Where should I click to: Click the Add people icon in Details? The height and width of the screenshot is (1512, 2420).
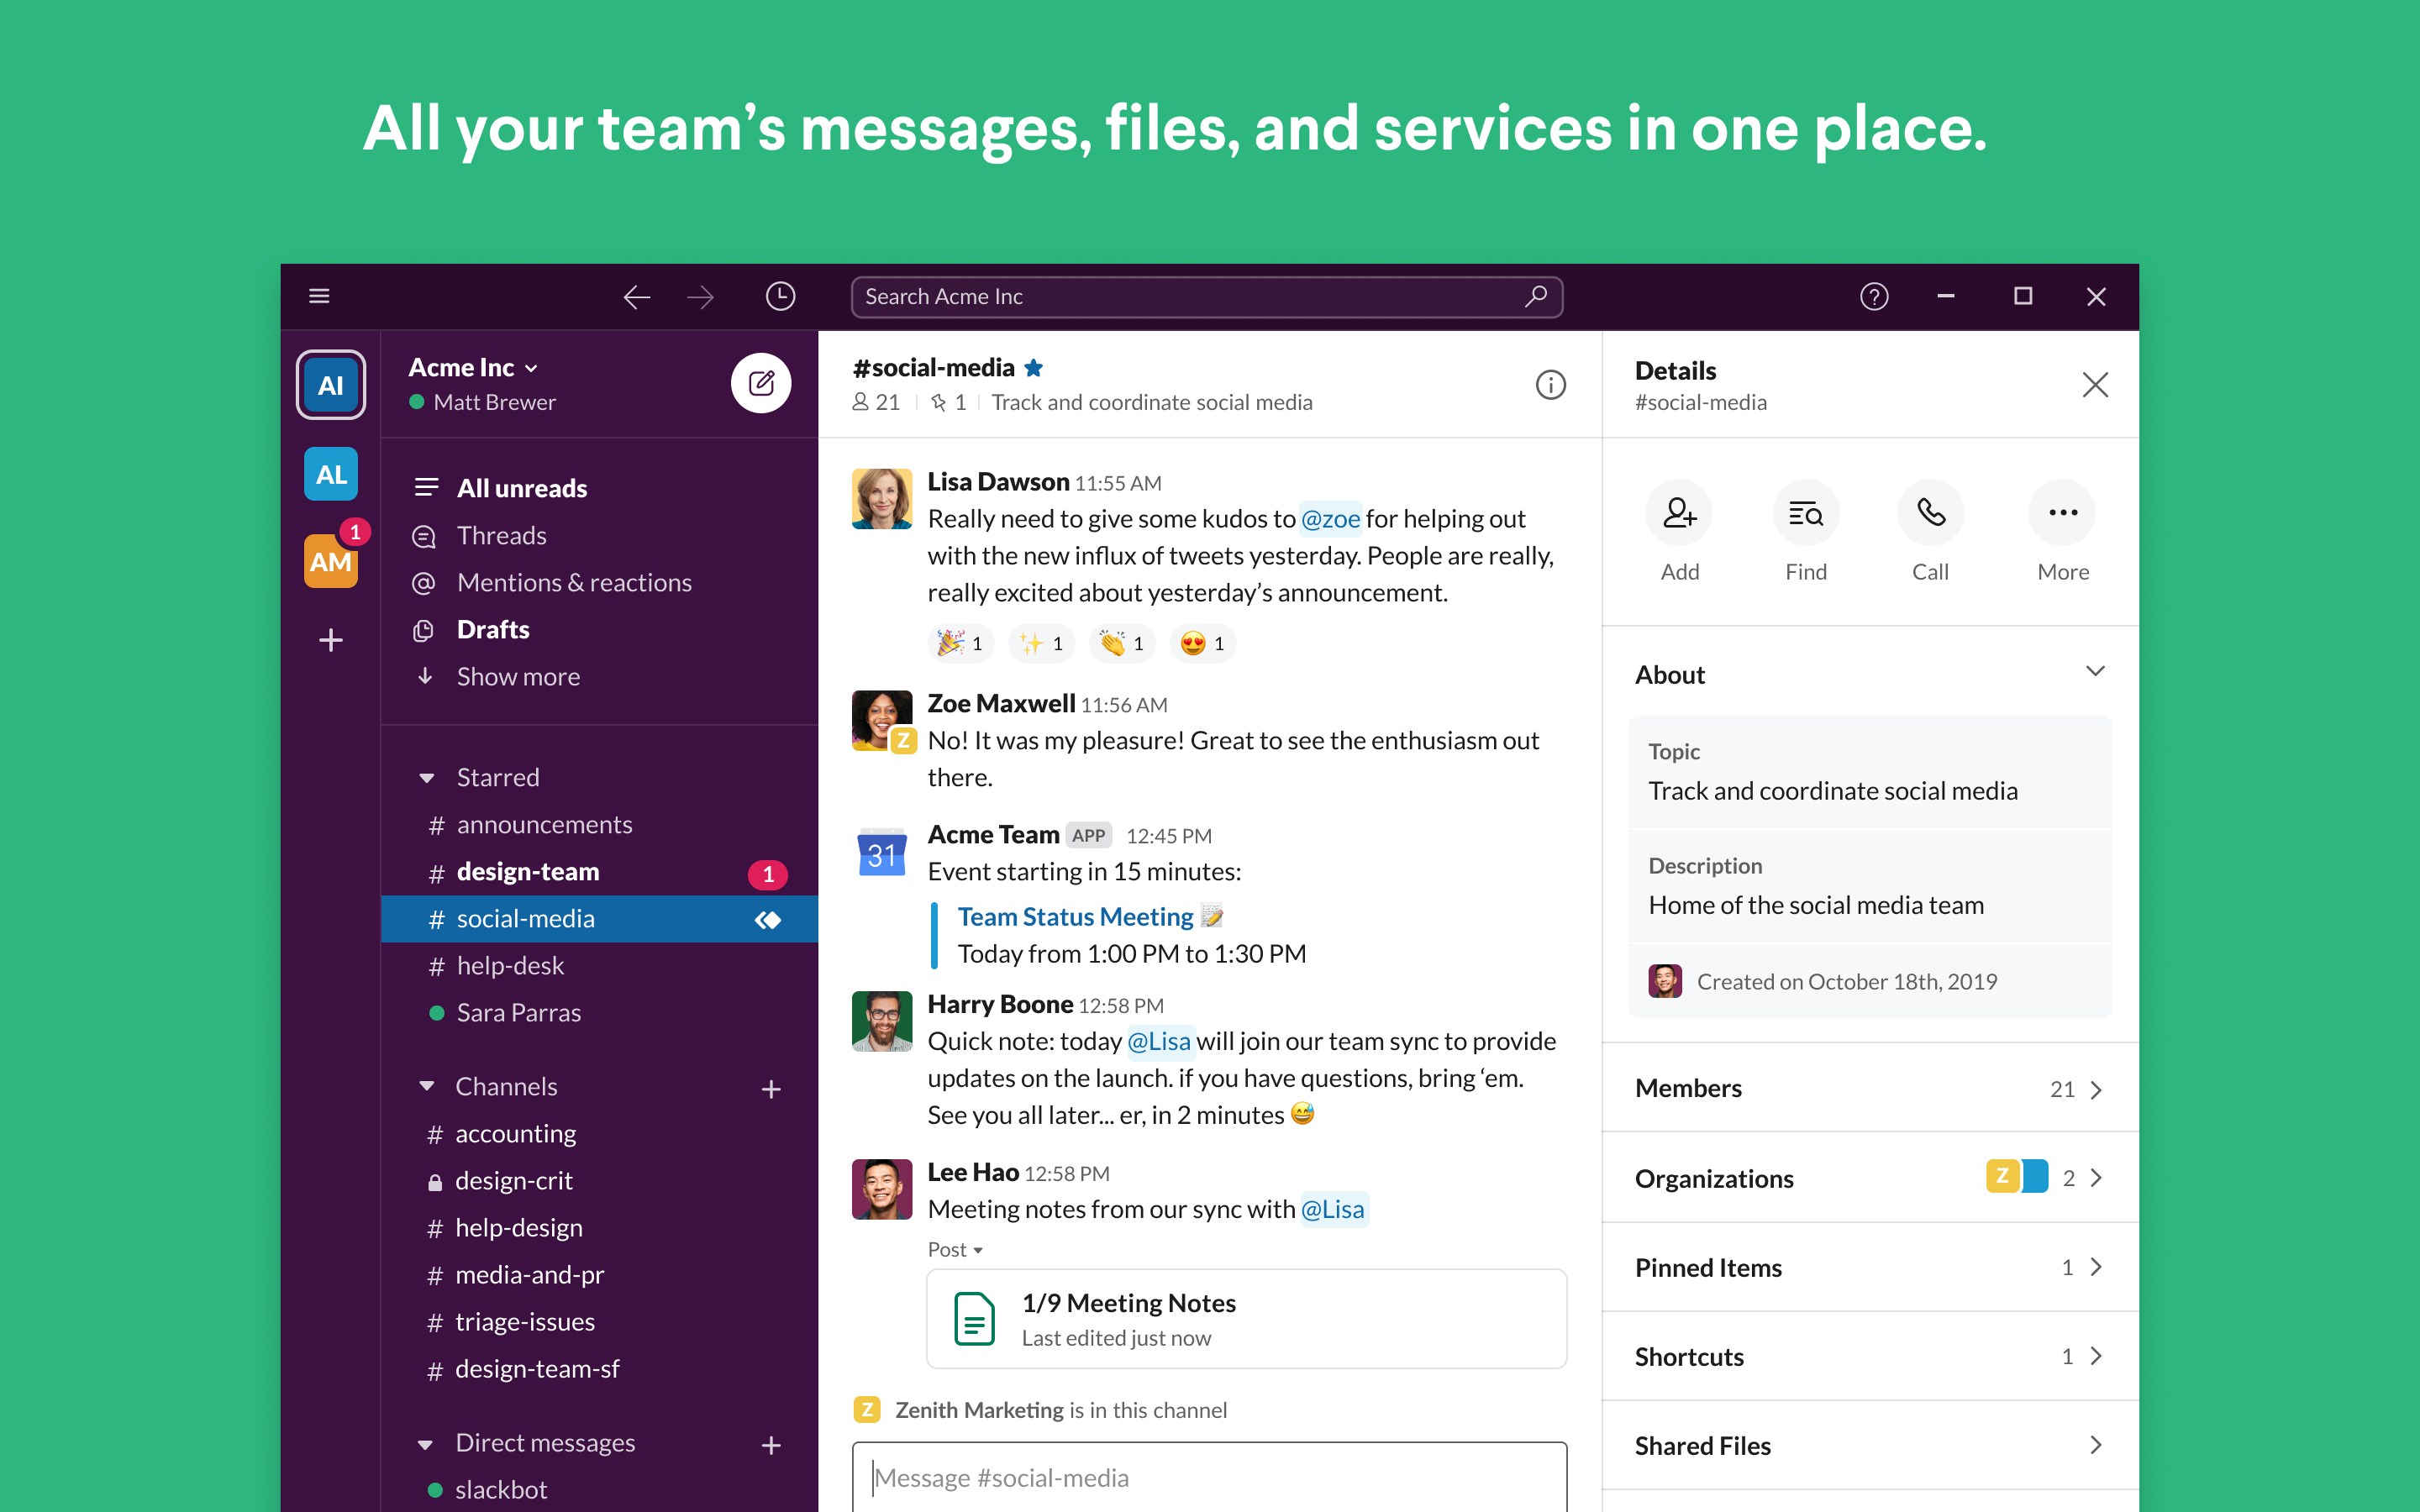click(1679, 512)
